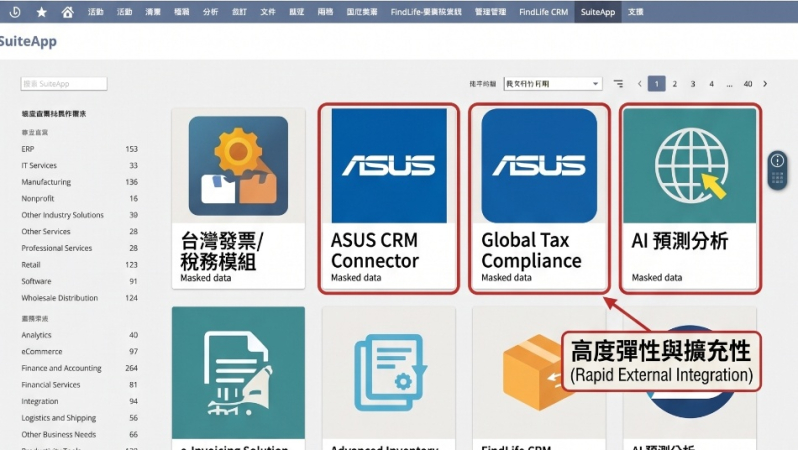
Task: Select page 2 in pagination
Action: pos(674,84)
